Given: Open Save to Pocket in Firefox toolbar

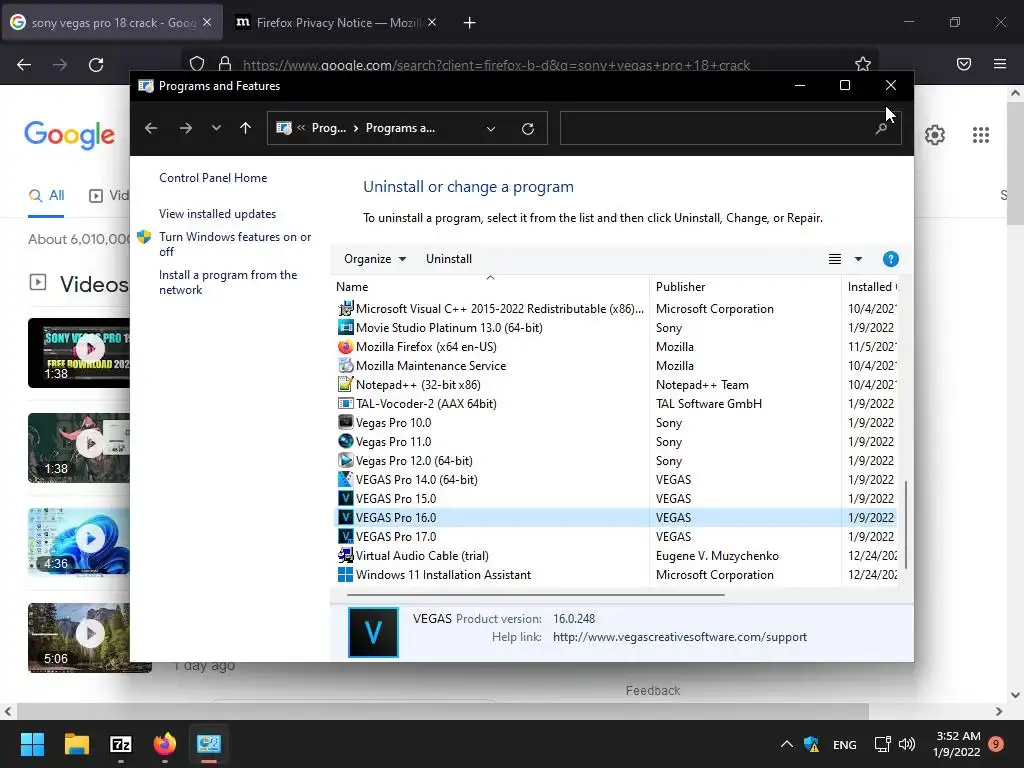Looking at the screenshot, I should [x=964, y=64].
